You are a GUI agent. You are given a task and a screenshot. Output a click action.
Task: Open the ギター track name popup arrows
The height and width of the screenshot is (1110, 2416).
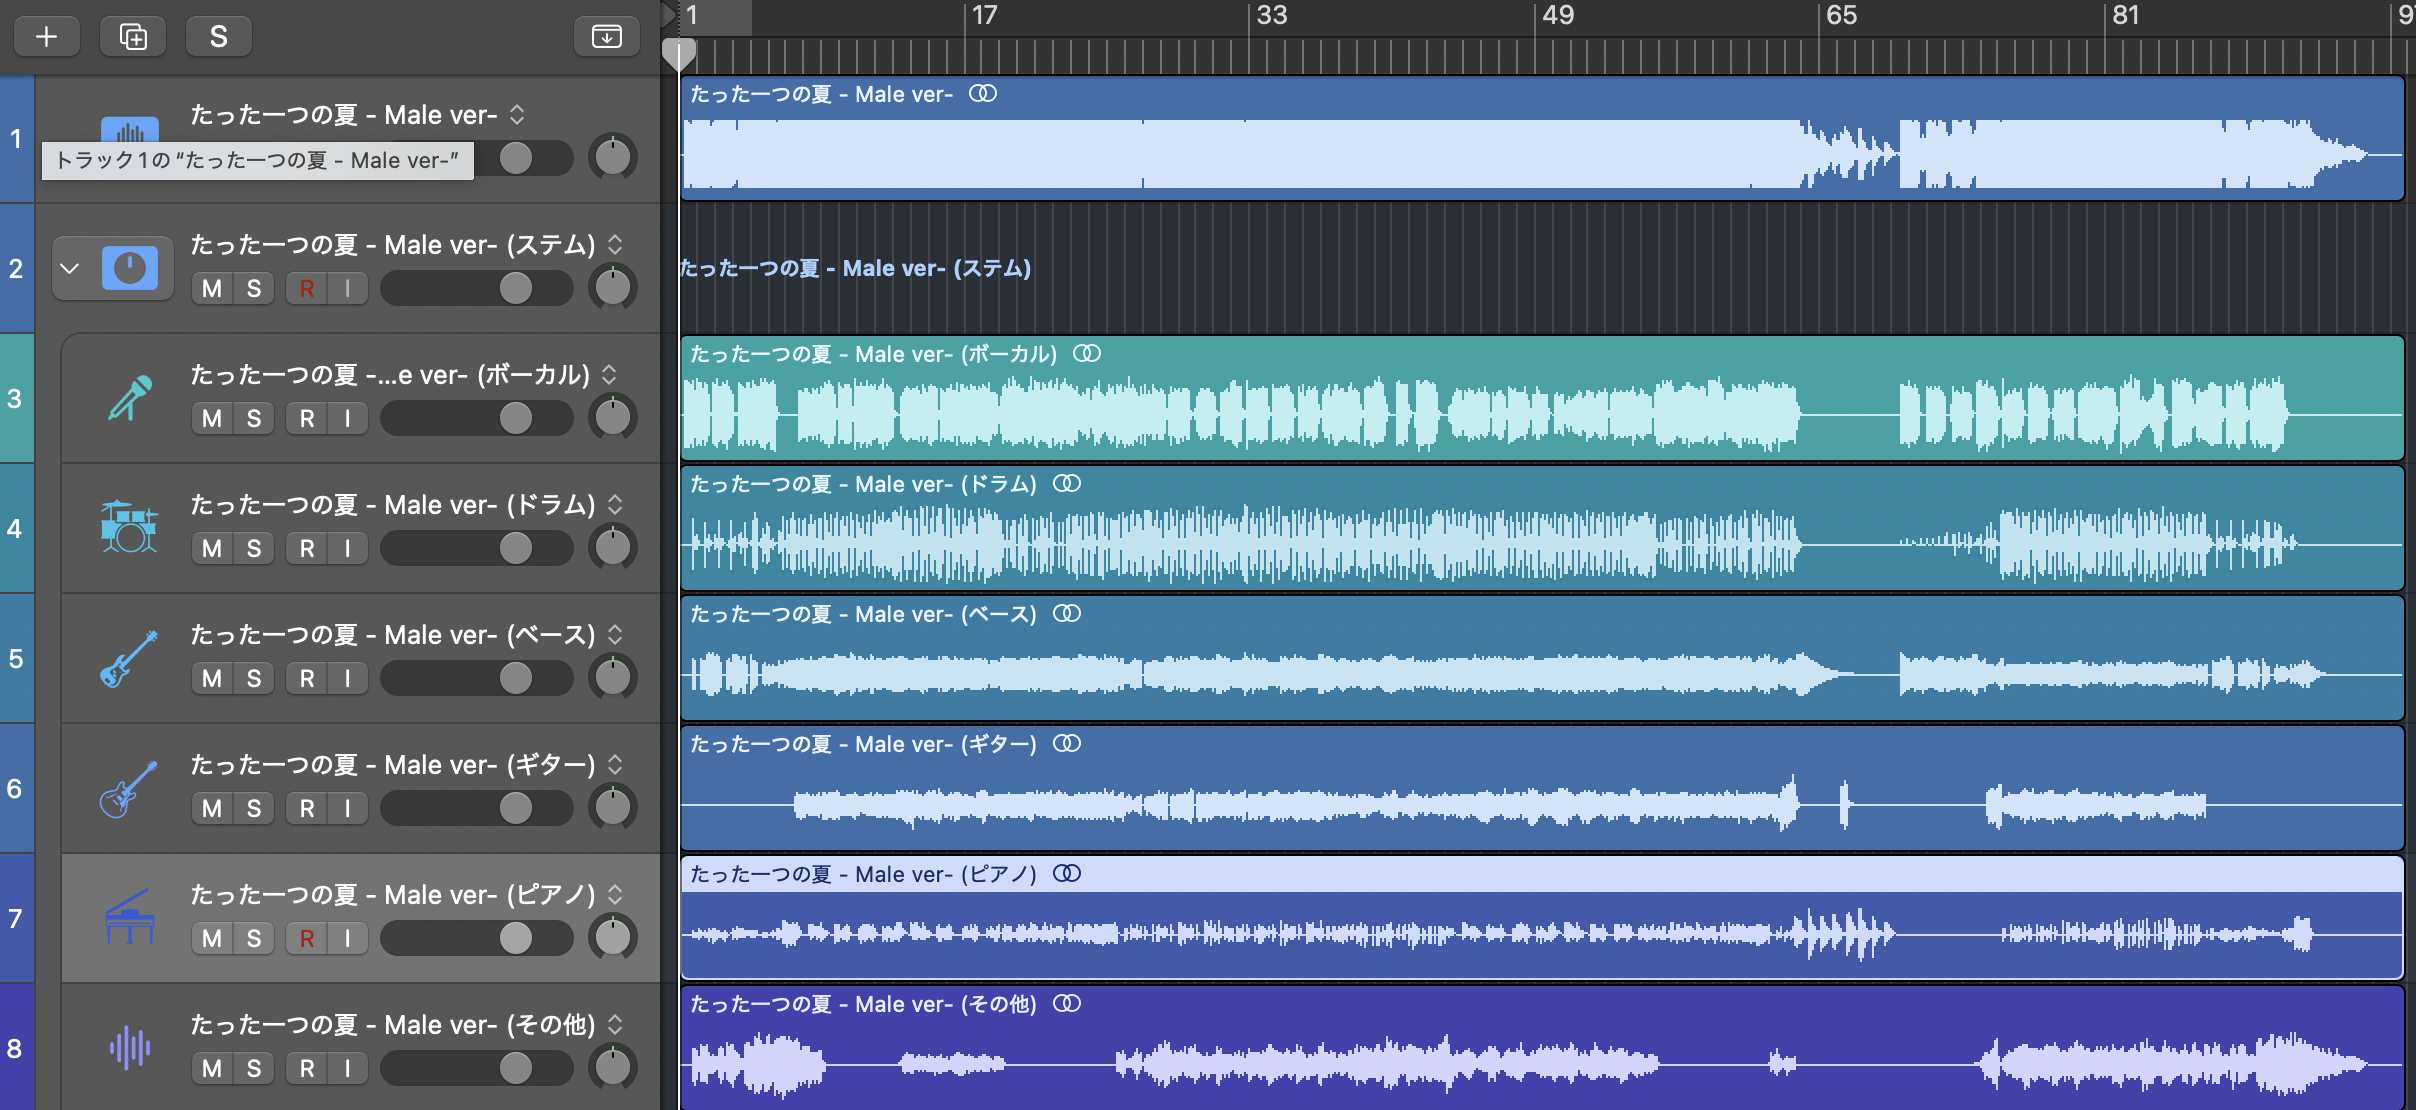[615, 764]
